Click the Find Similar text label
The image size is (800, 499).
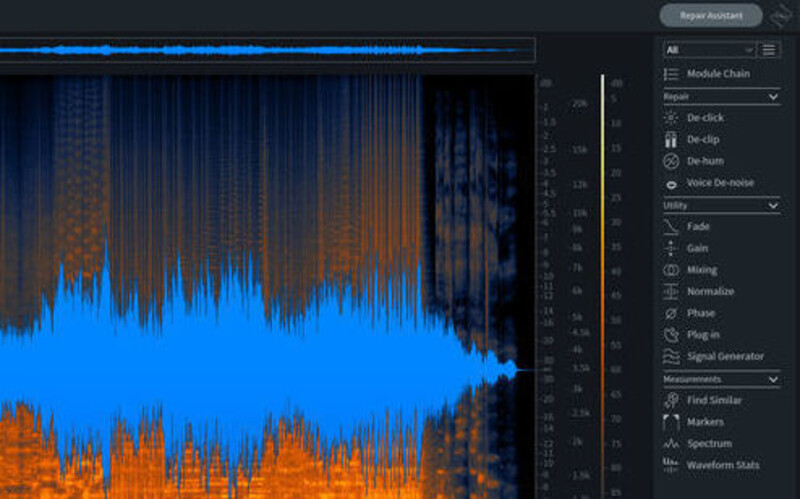coord(714,401)
